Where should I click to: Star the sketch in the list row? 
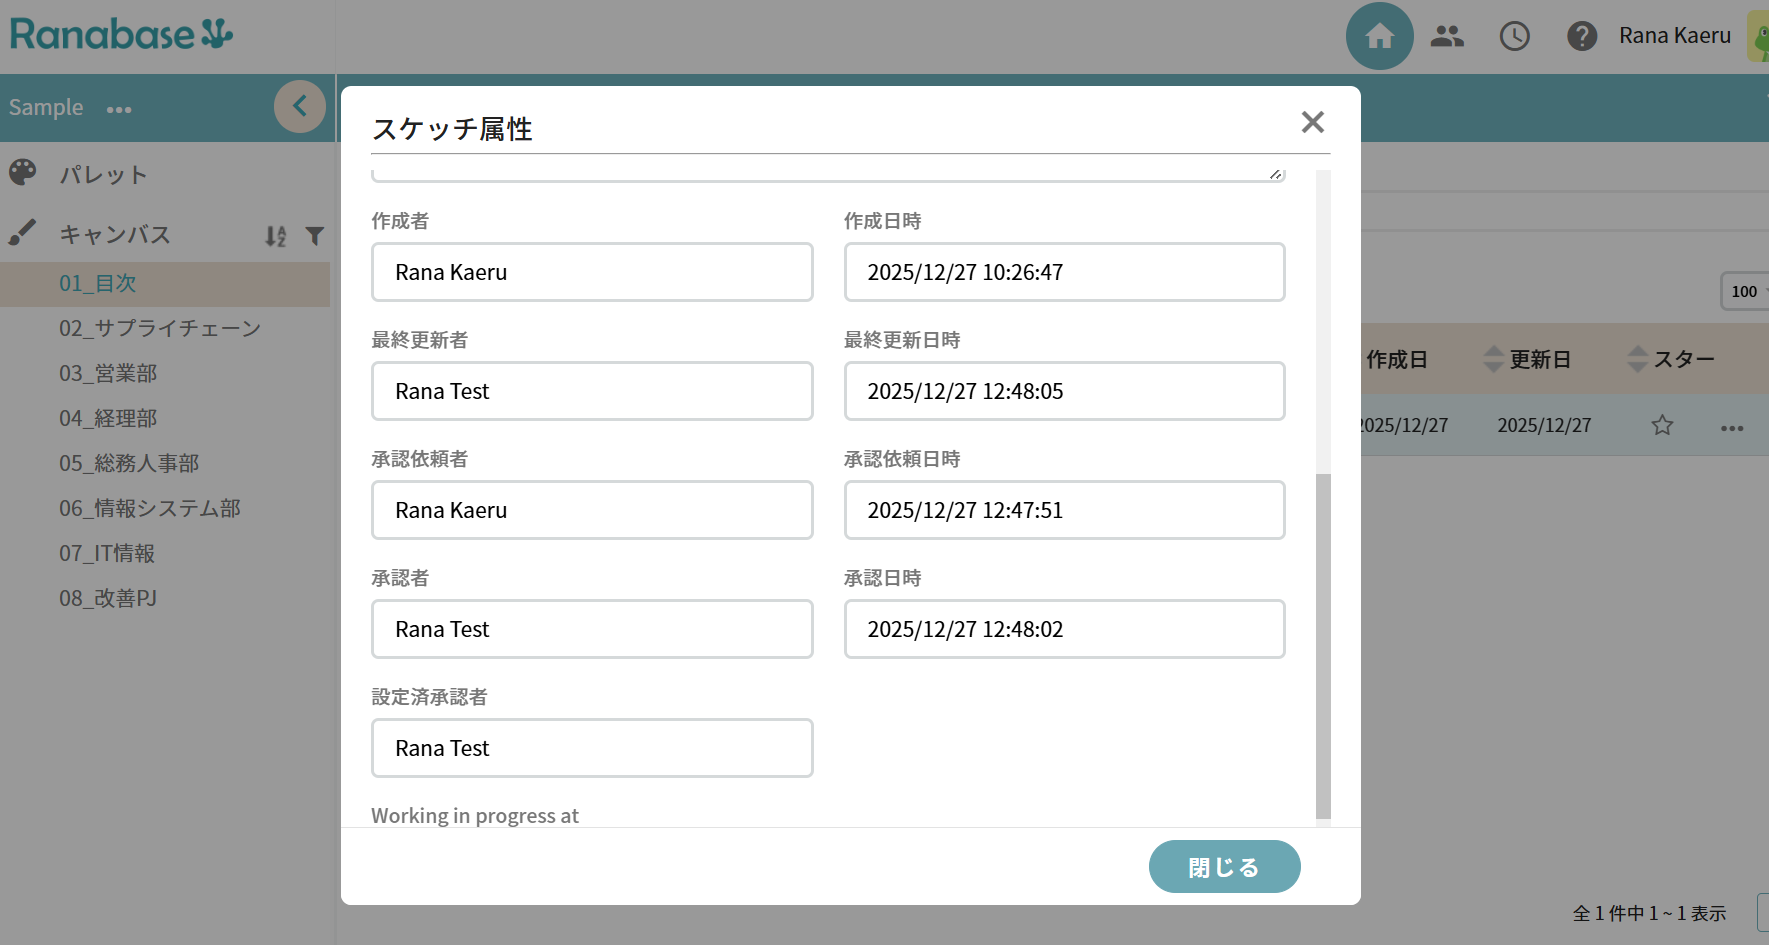1662,426
